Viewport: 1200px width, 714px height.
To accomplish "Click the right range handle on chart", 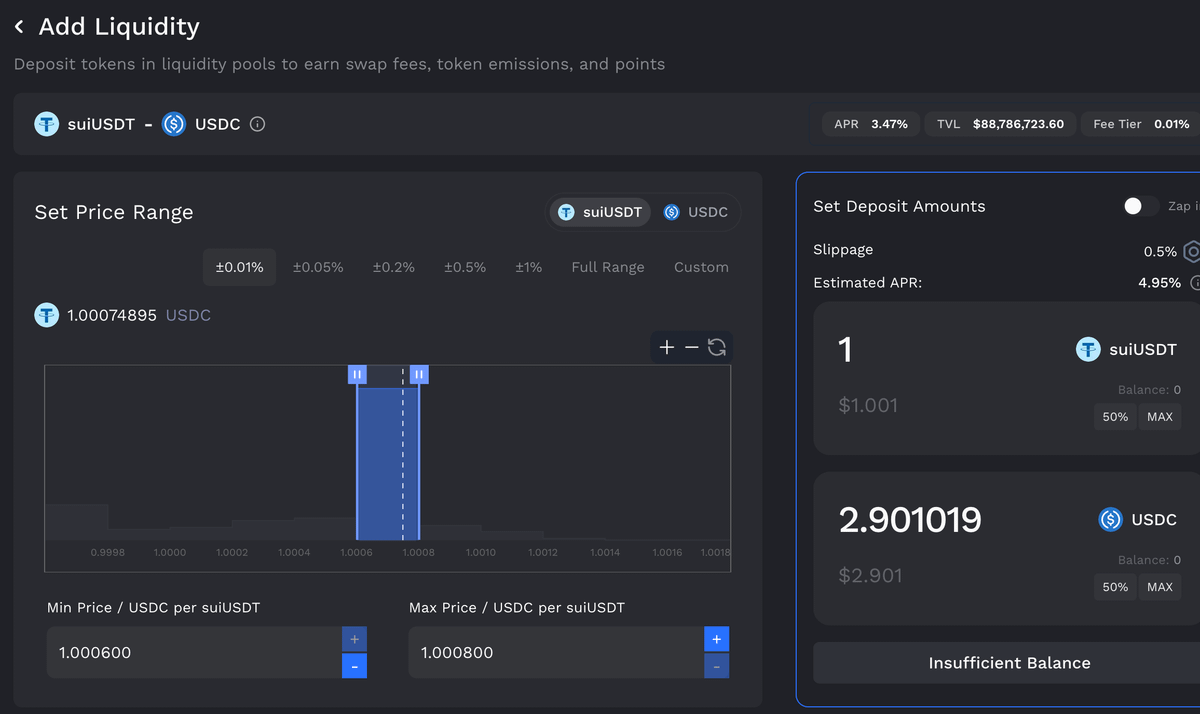I will tap(419, 374).
